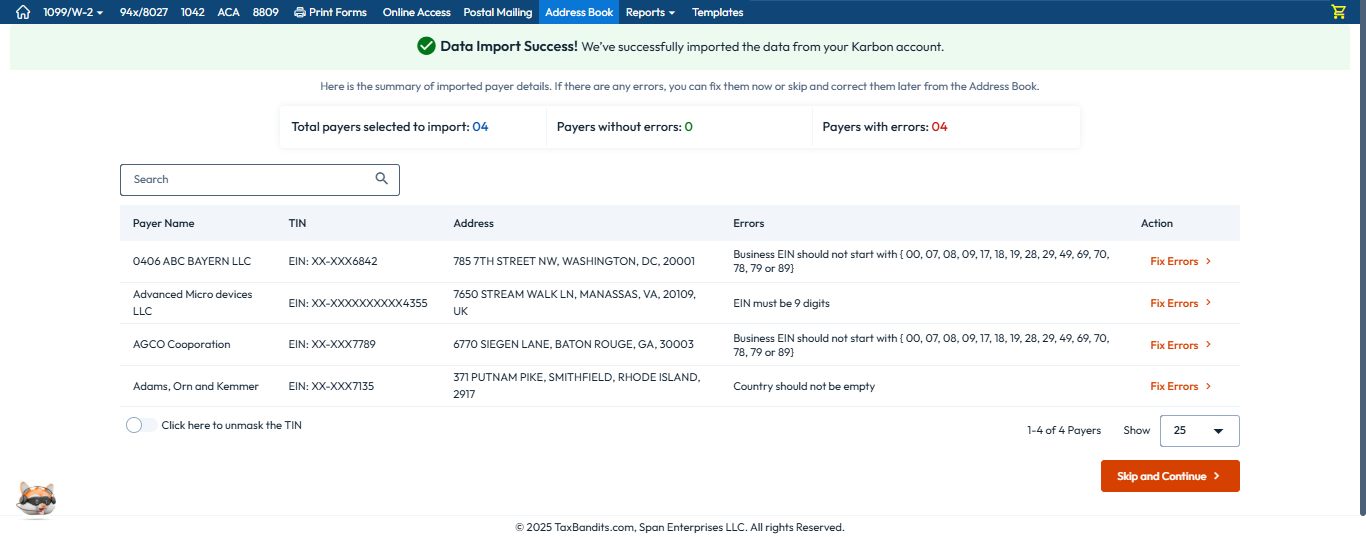The width and height of the screenshot is (1366, 537).
Task: Open the raccoon chat assistant icon
Action: pyautogui.click(x=37, y=498)
